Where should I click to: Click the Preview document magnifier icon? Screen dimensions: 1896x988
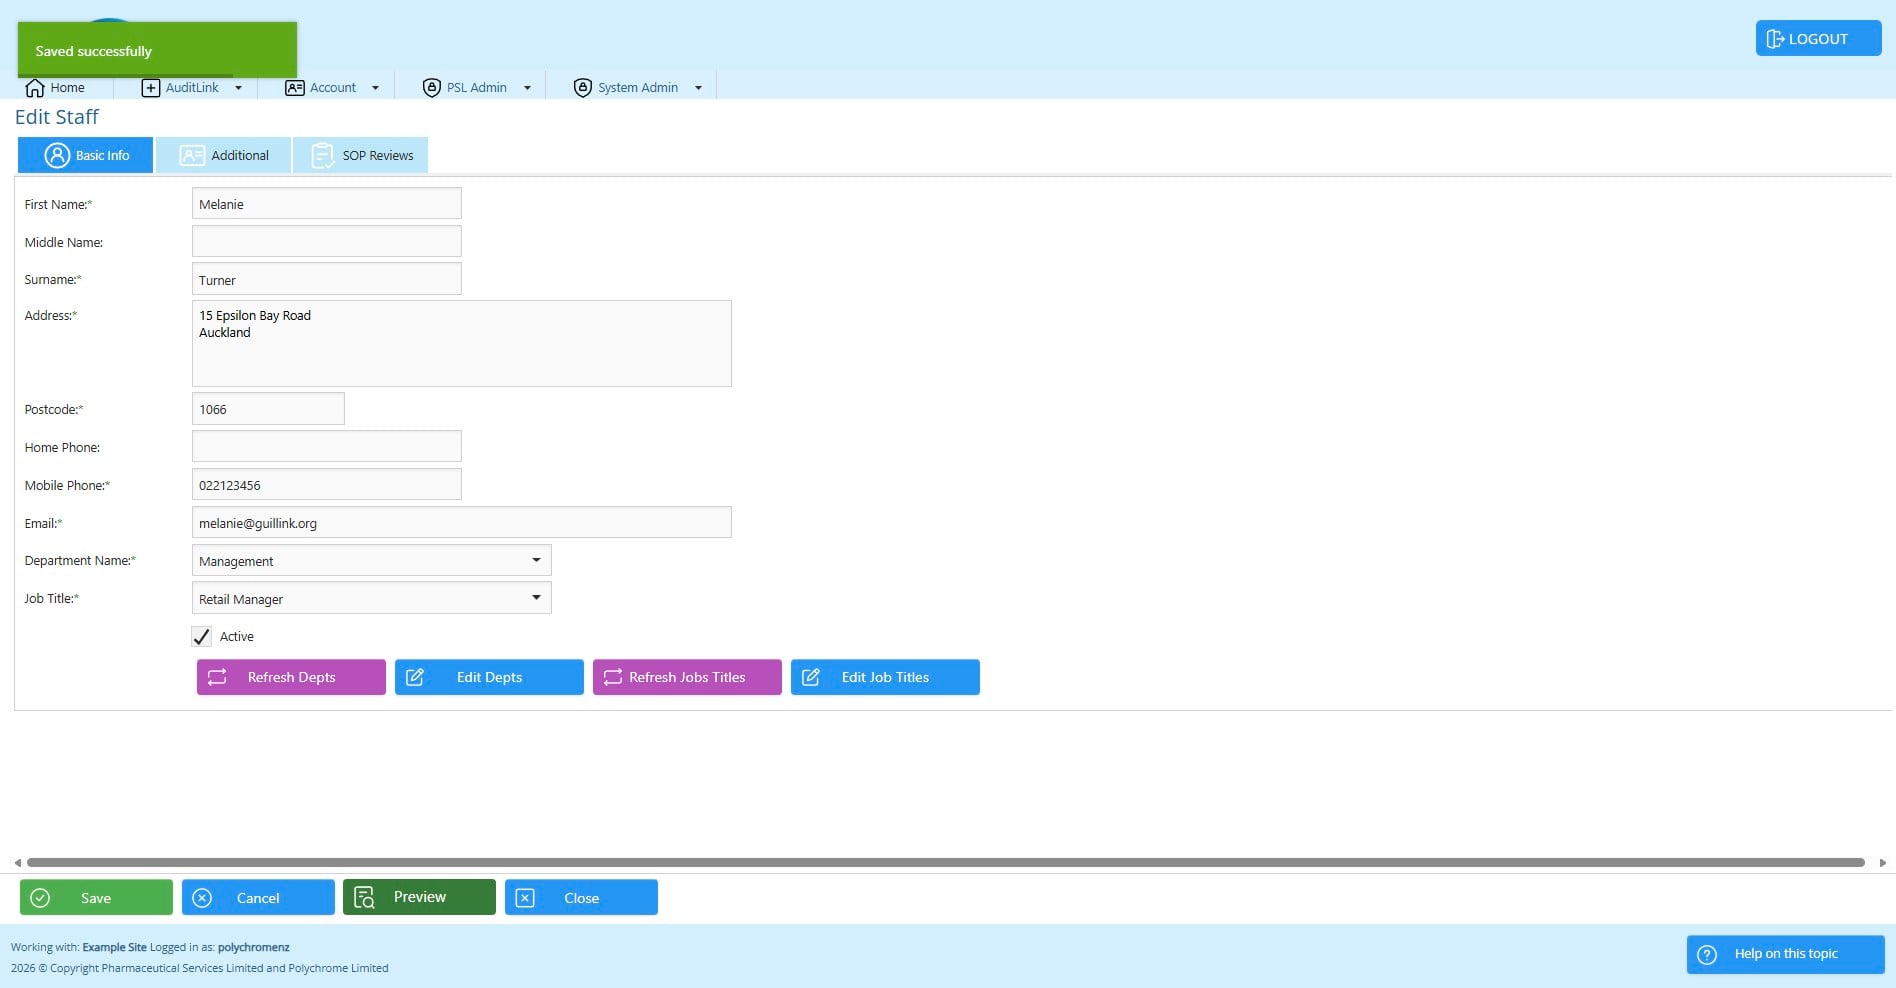point(364,897)
